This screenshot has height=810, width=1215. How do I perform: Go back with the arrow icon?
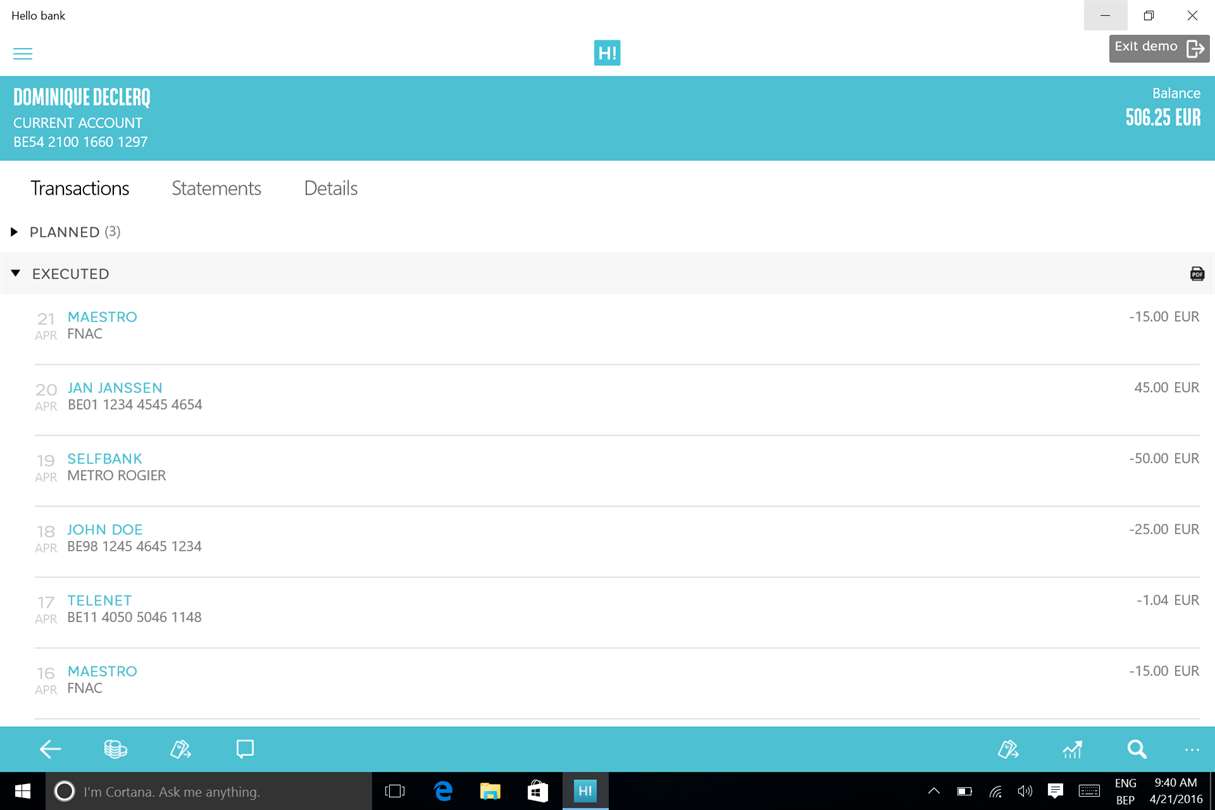(50, 749)
